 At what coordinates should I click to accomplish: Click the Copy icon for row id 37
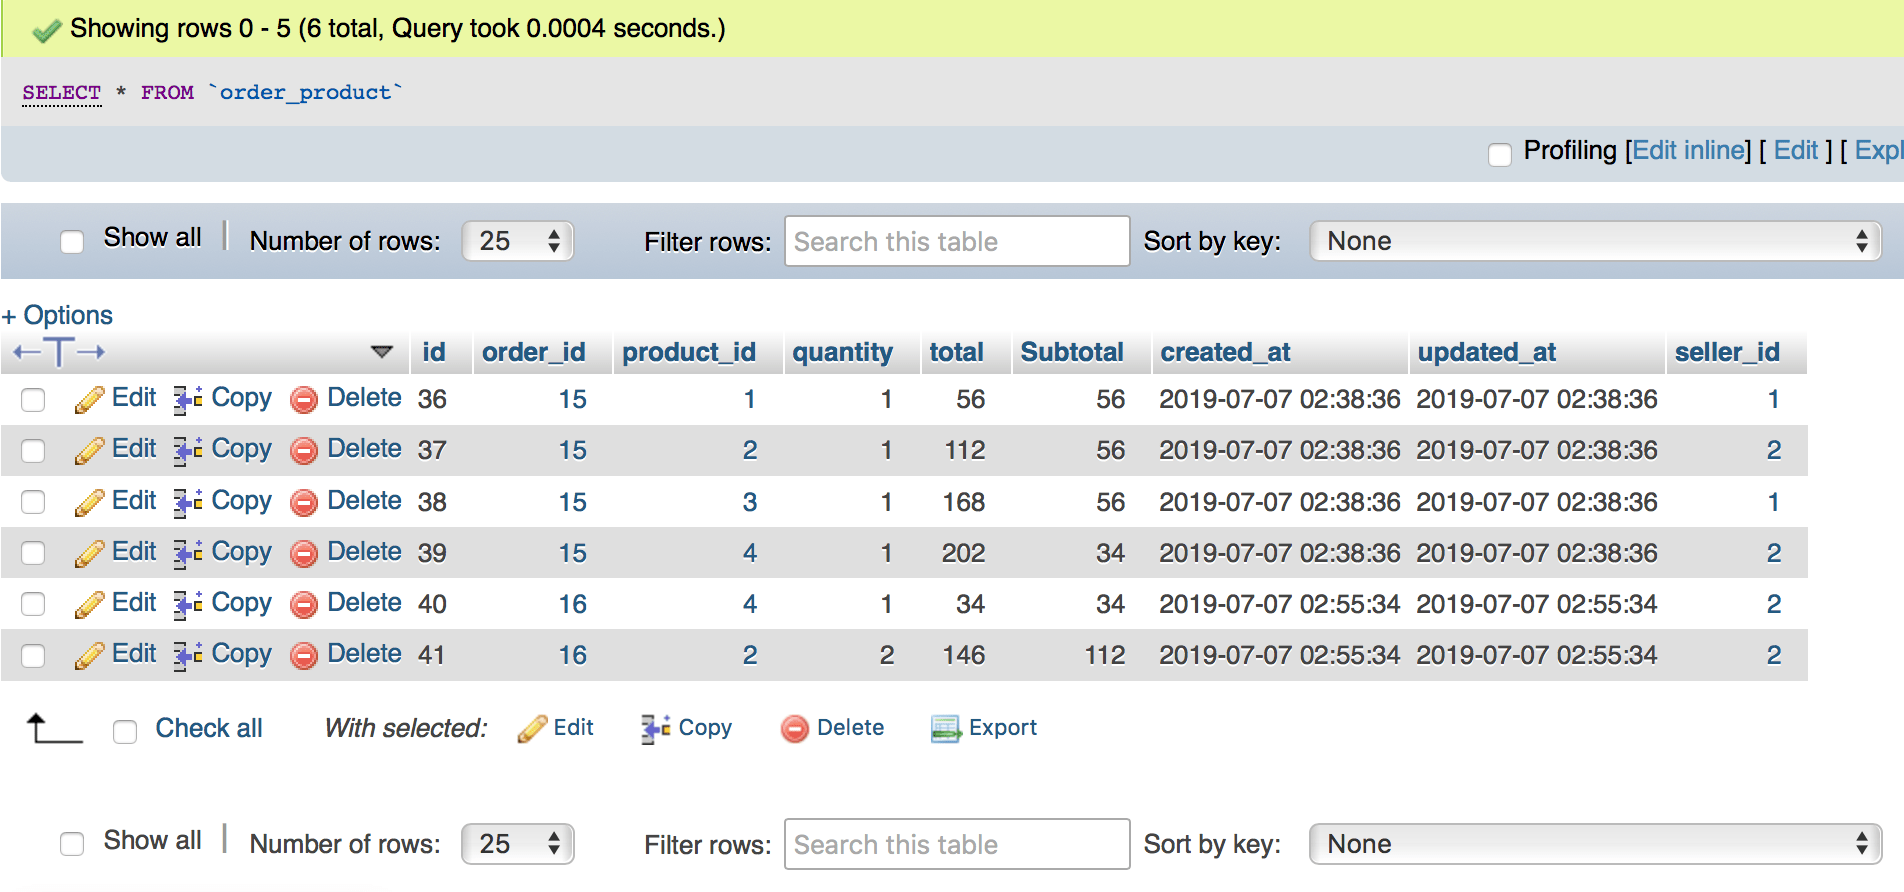(188, 450)
